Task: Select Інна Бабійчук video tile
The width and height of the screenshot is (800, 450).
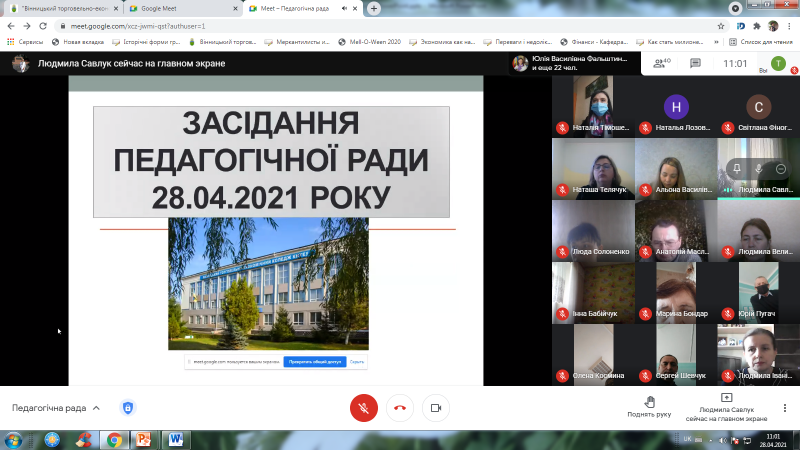Action: [x=593, y=293]
